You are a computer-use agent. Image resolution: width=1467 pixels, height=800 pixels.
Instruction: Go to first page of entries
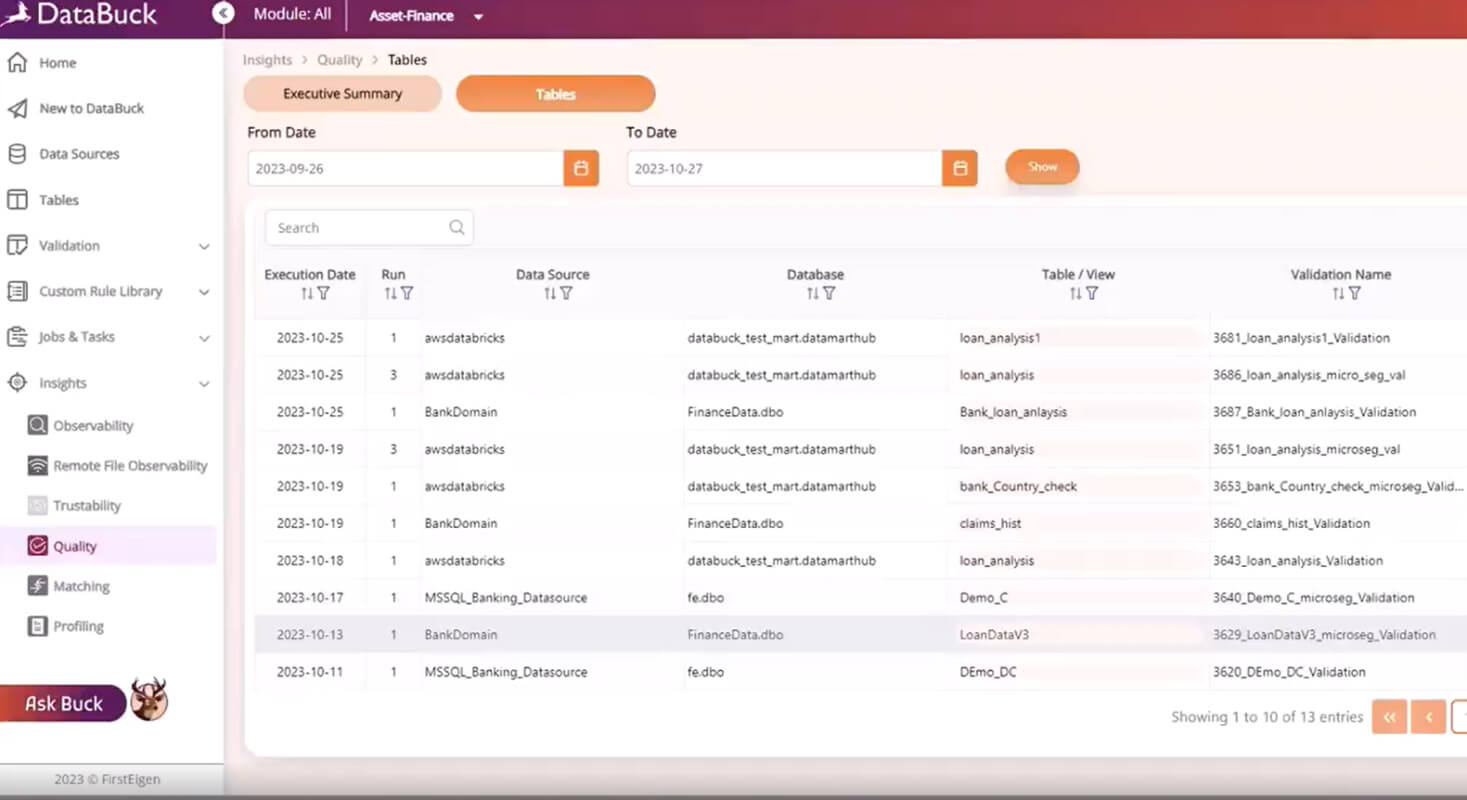pos(1389,717)
